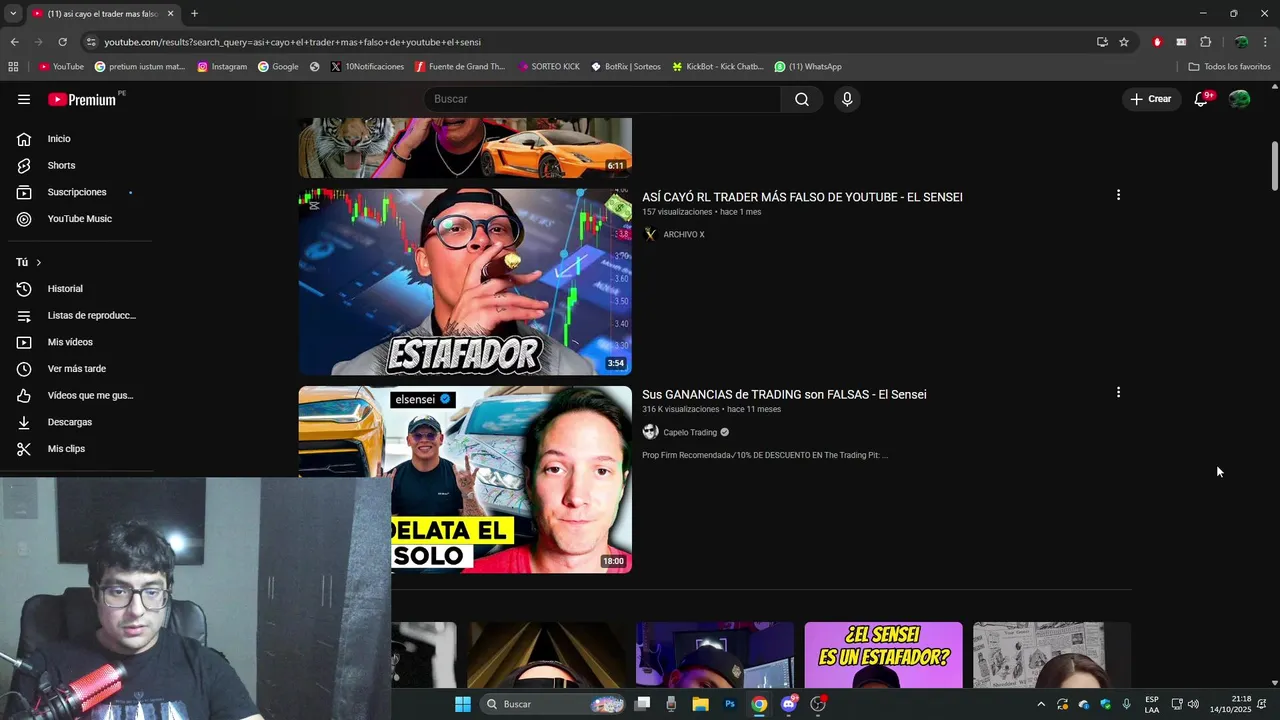Expand the Tú section chevron
The height and width of the screenshot is (720, 1280).
coord(38,262)
